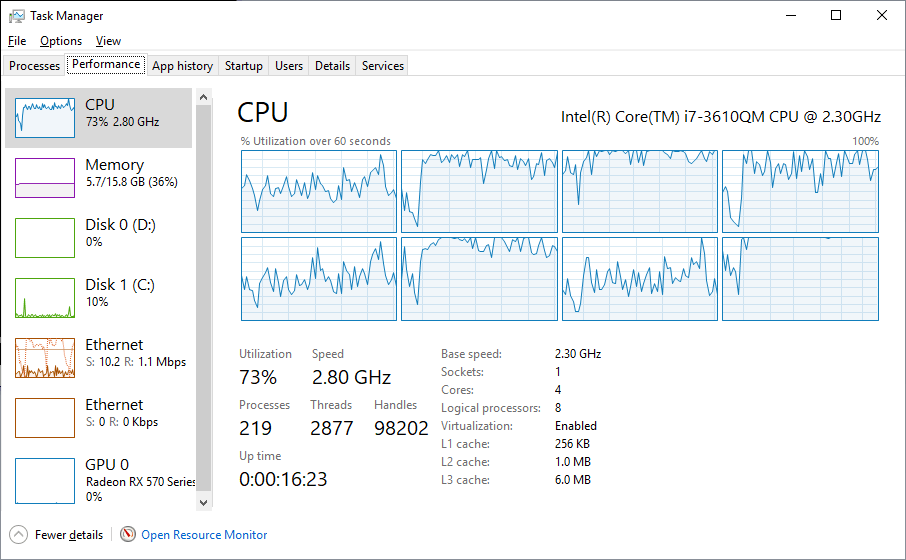Click the Resource Monitor gauge icon
The width and height of the screenshot is (906, 560).
point(128,535)
